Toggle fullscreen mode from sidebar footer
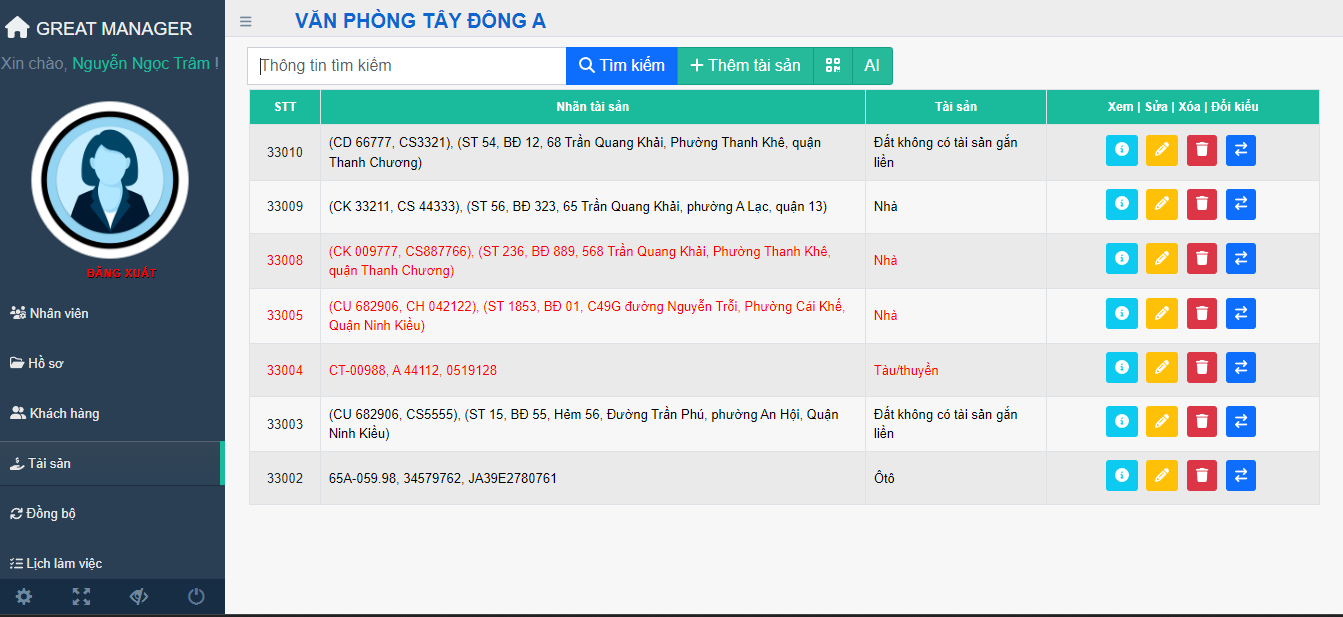The width and height of the screenshot is (1343, 617). pos(81,597)
